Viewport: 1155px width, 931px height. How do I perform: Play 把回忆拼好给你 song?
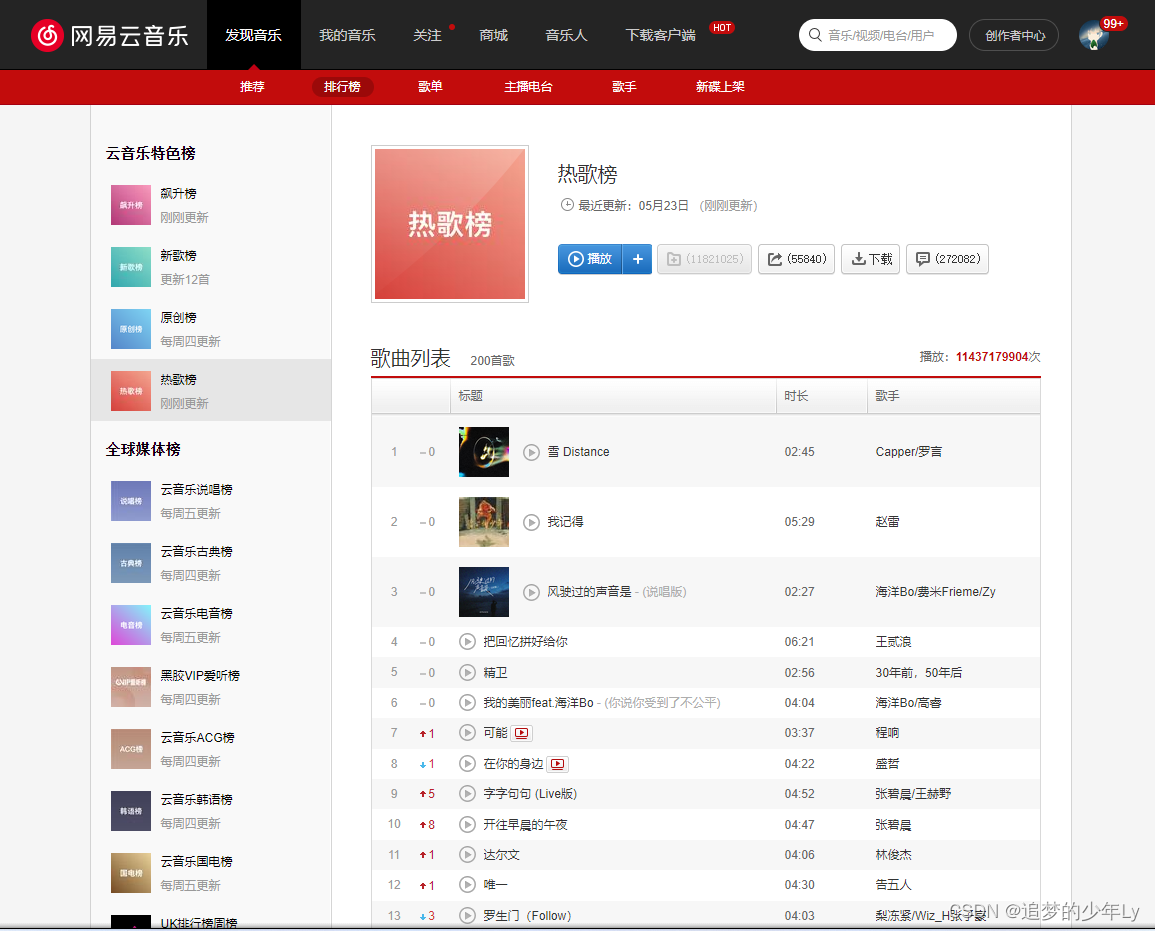point(467,642)
